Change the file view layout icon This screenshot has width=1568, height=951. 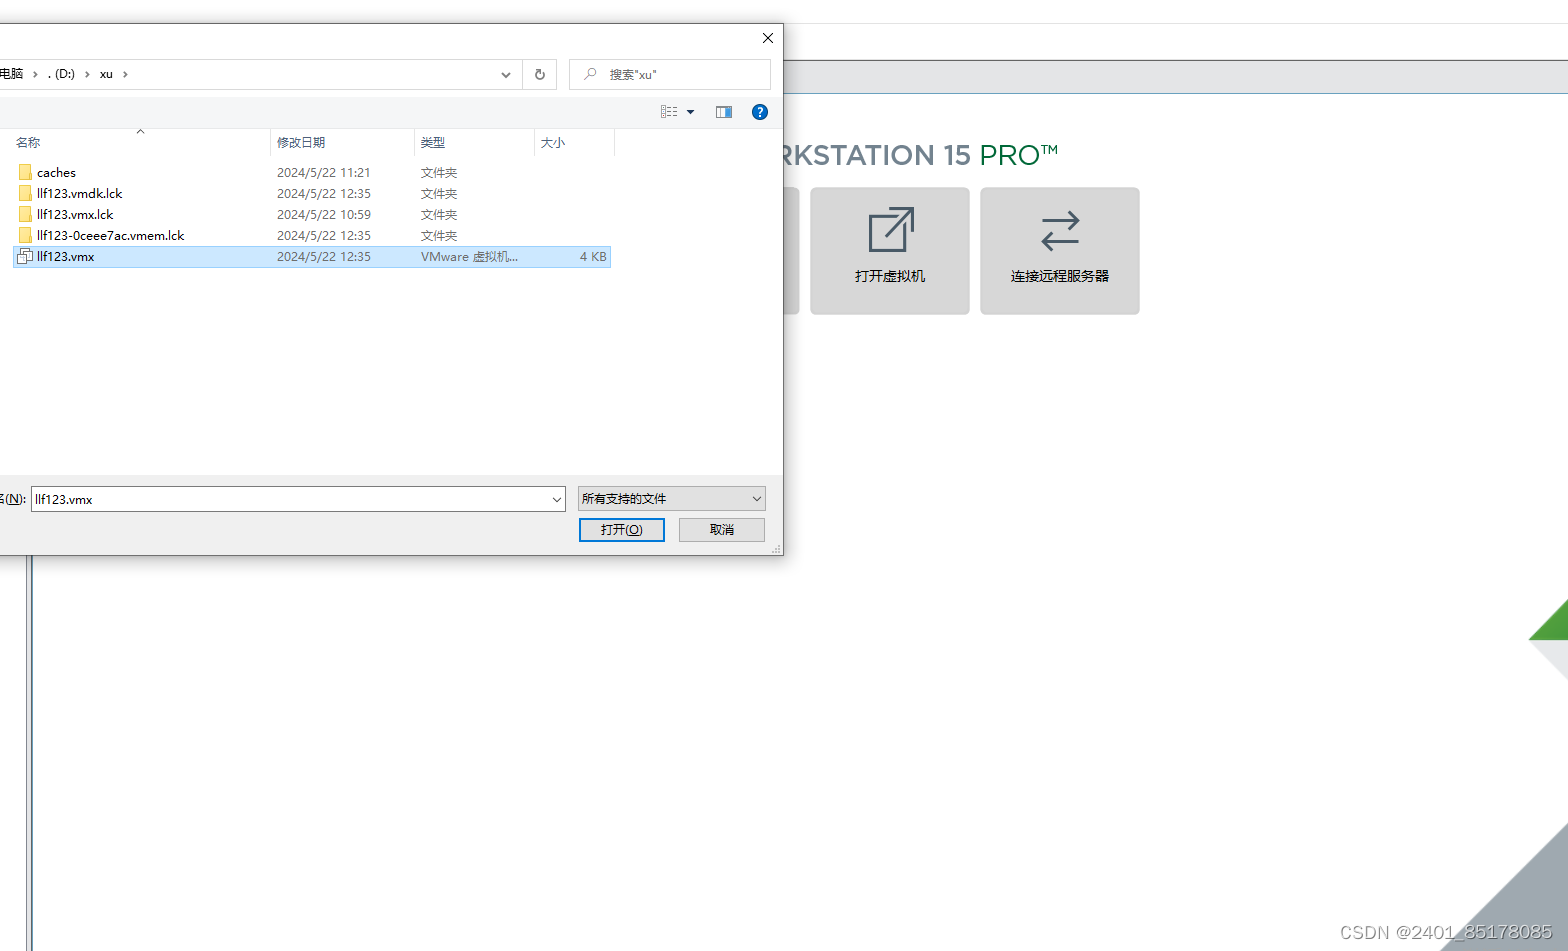(x=669, y=112)
